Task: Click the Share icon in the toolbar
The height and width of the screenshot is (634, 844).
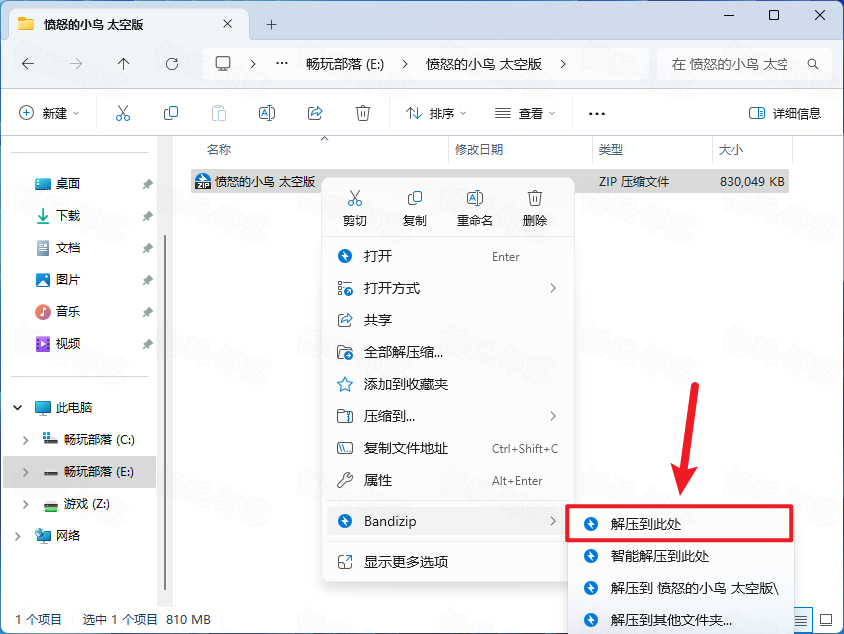Action: pyautogui.click(x=315, y=113)
